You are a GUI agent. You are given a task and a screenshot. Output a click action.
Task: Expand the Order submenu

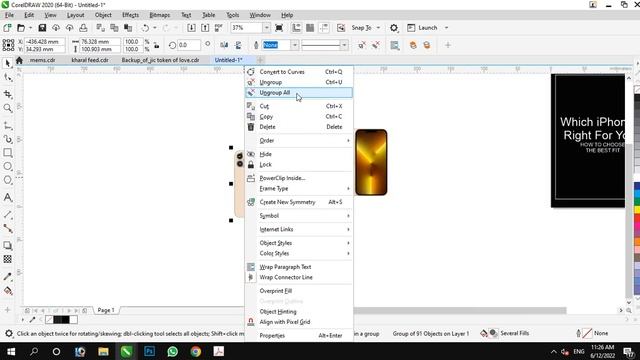(x=299, y=140)
